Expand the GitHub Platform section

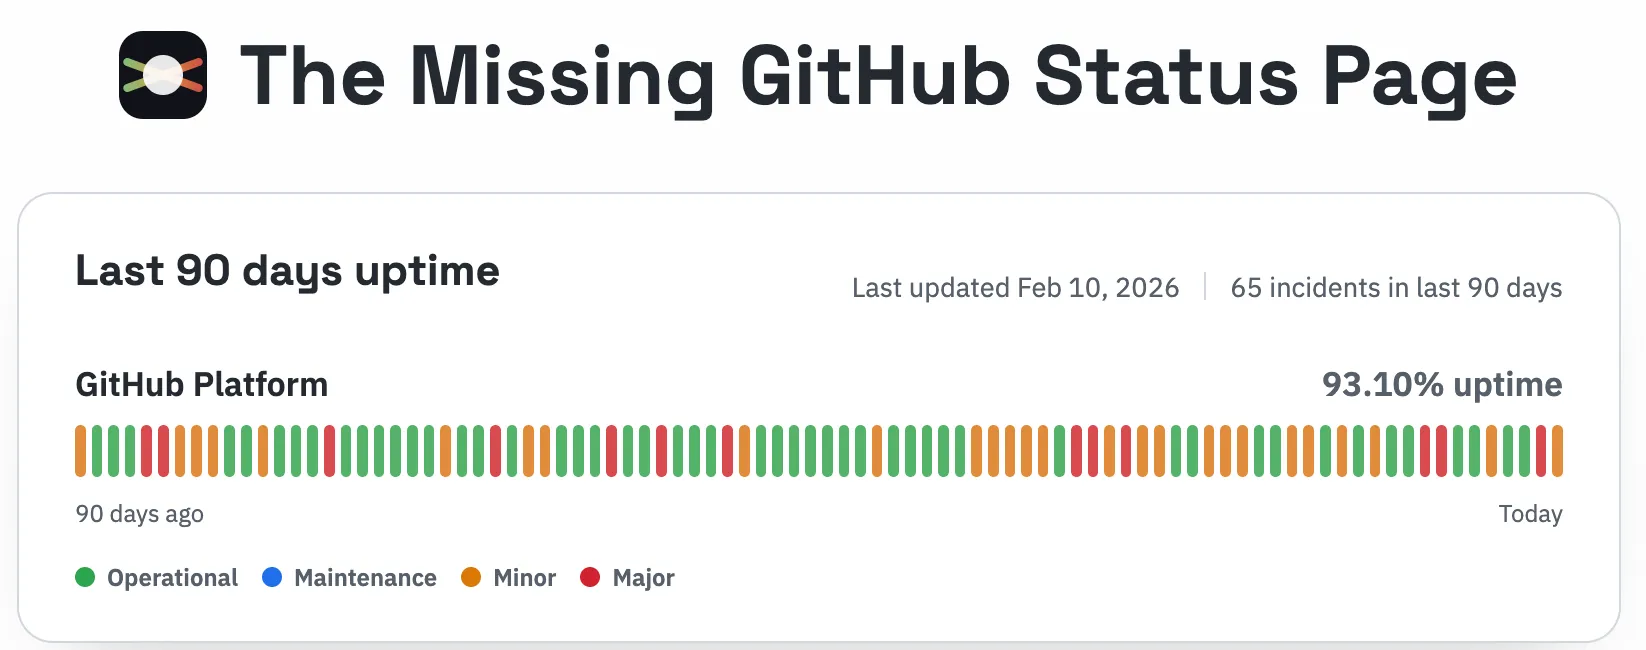(x=201, y=384)
